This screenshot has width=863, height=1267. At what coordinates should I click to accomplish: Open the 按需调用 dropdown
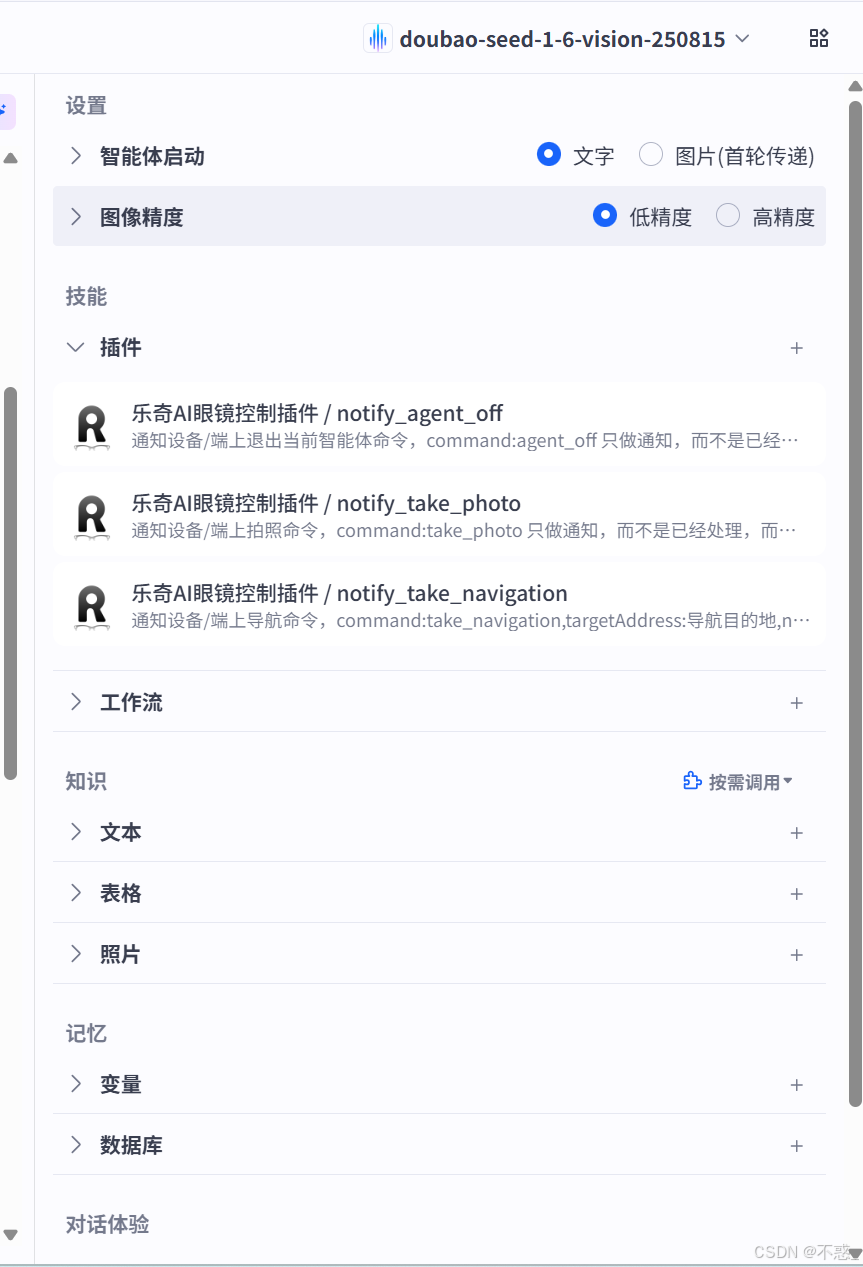click(738, 782)
